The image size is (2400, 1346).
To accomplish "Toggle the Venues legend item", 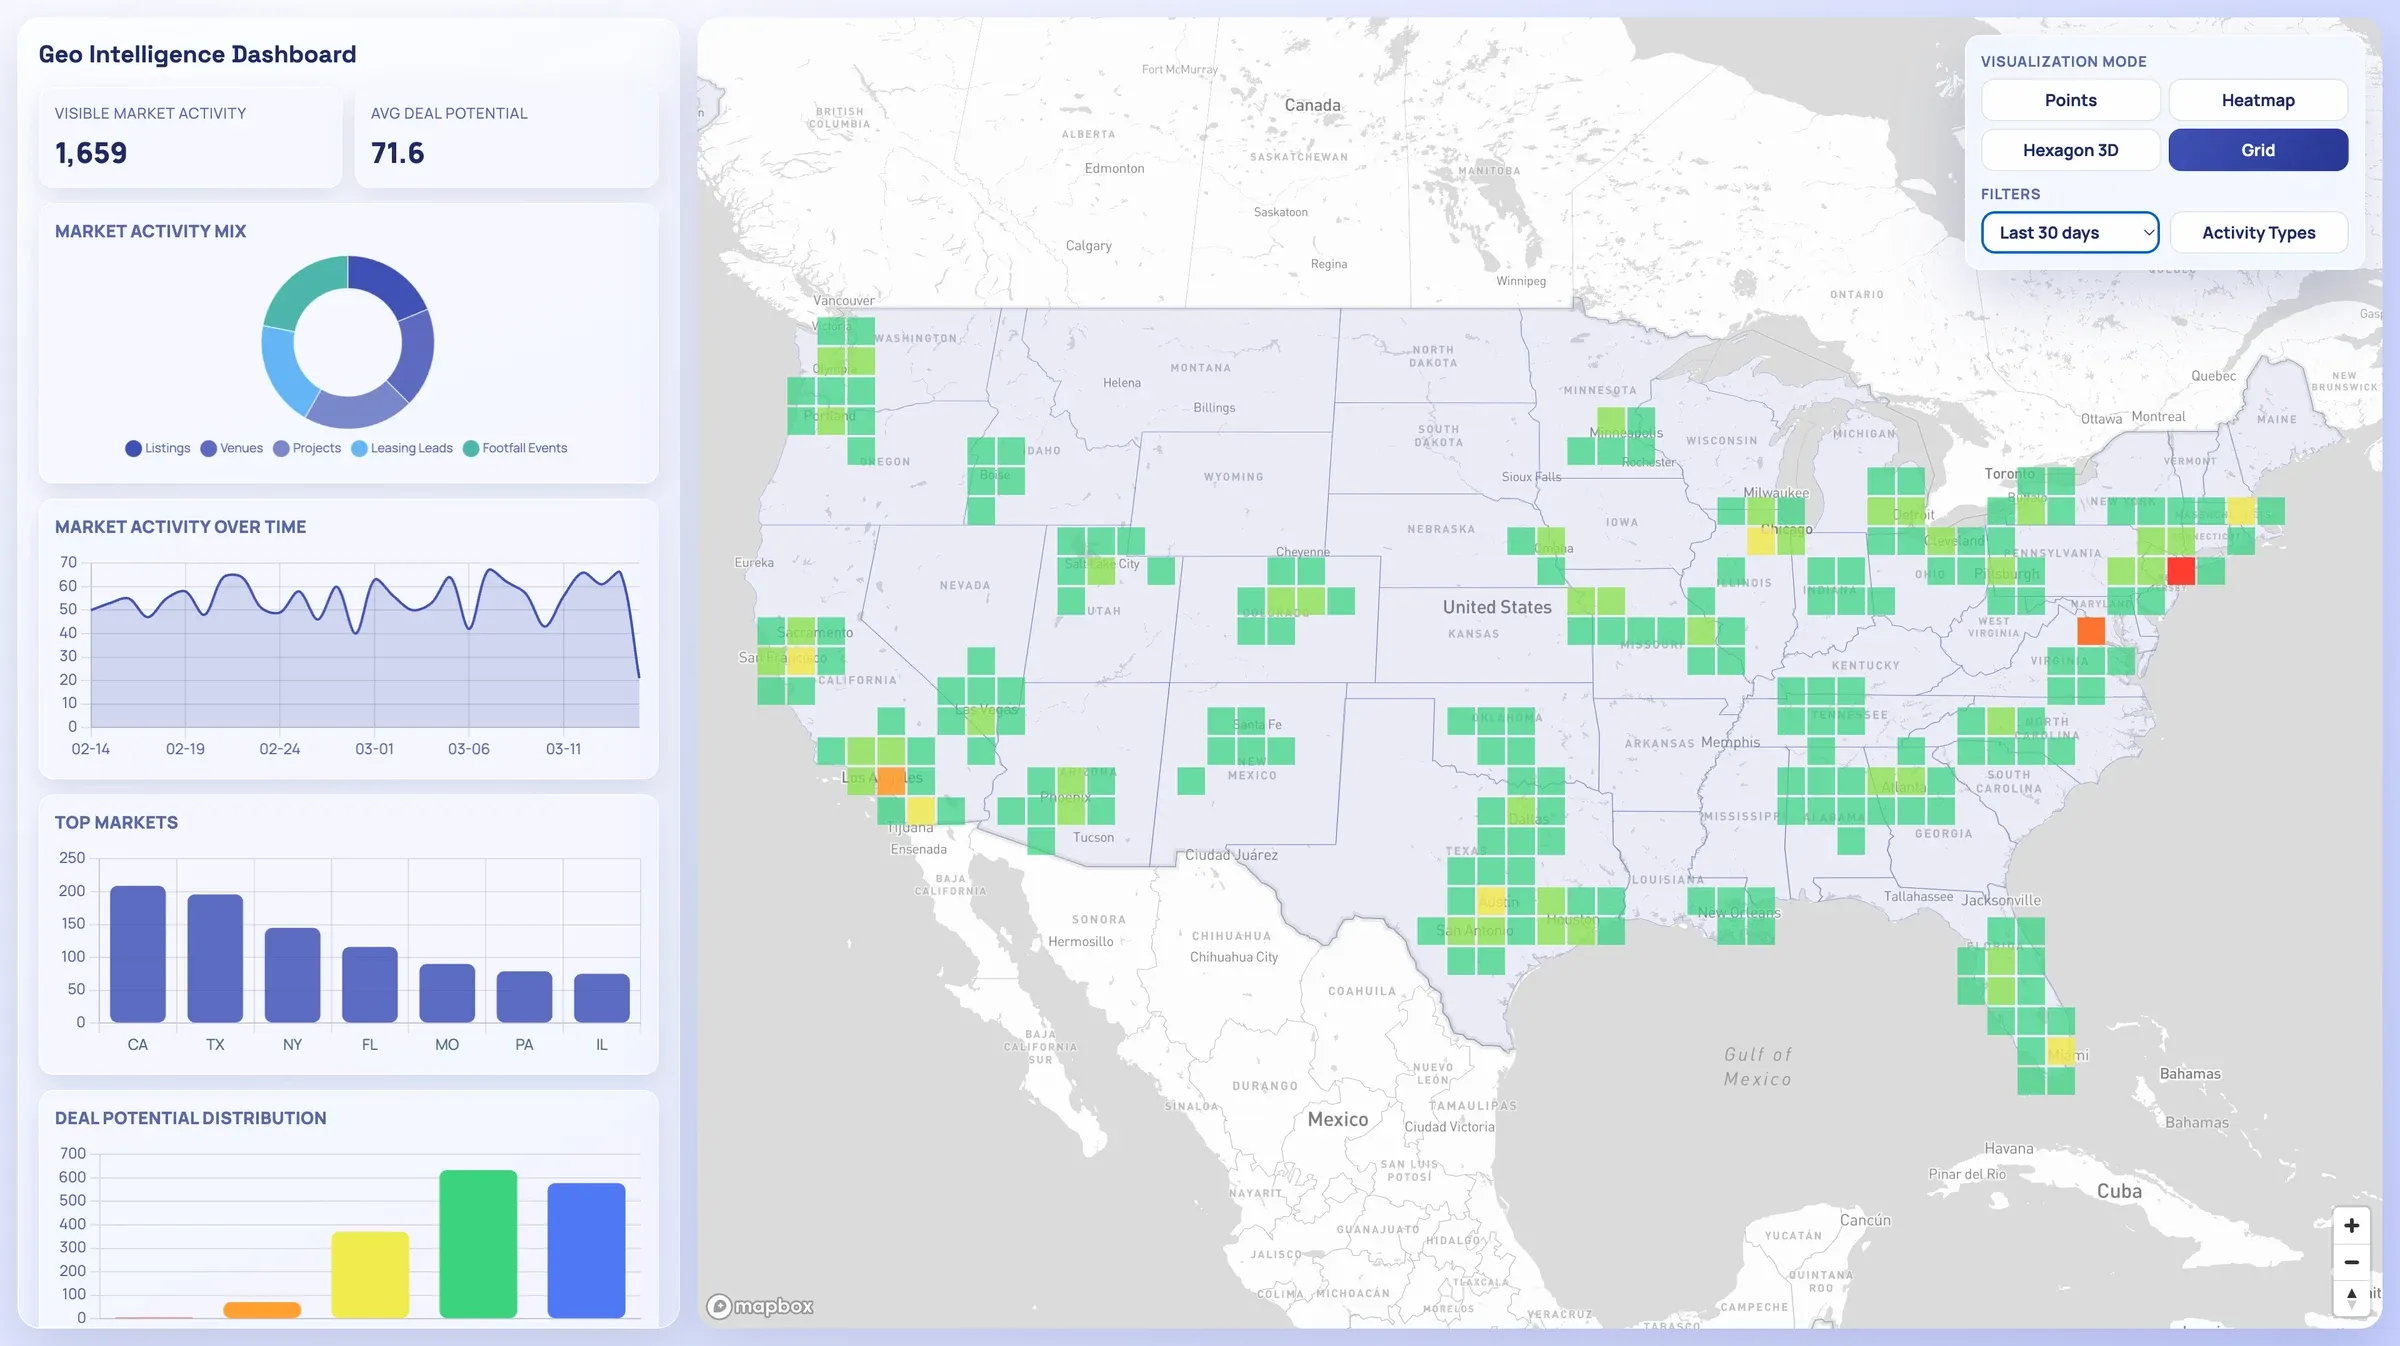I will [232, 448].
